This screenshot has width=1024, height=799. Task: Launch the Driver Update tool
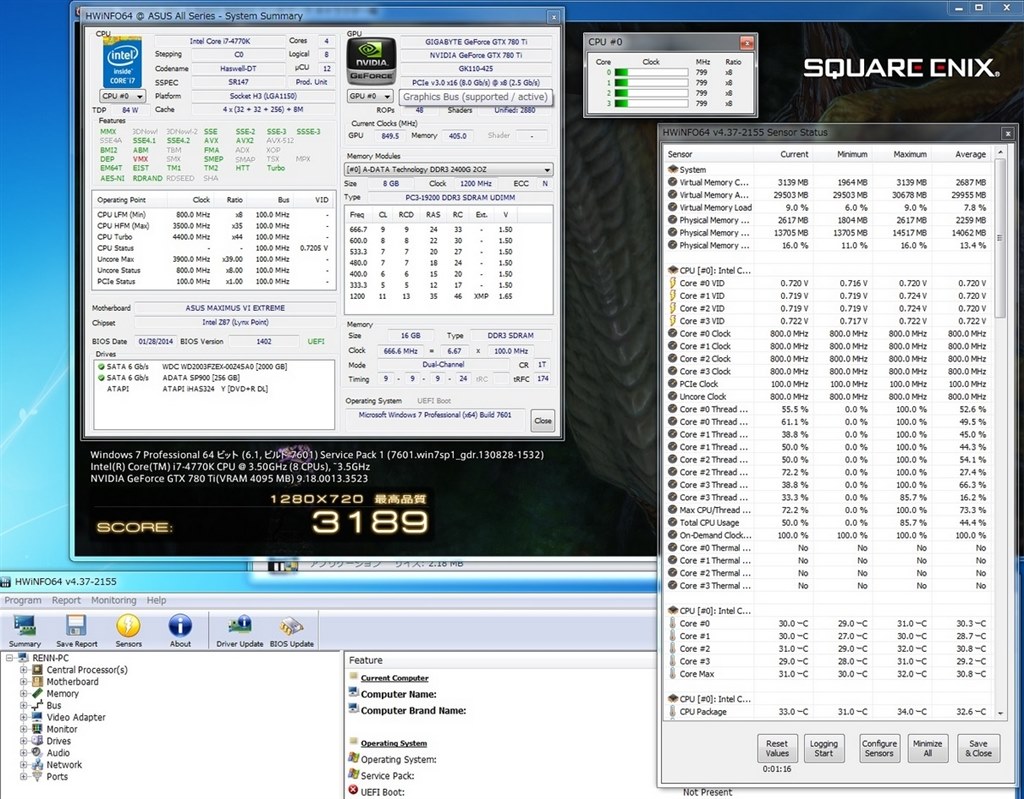click(240, 629)
